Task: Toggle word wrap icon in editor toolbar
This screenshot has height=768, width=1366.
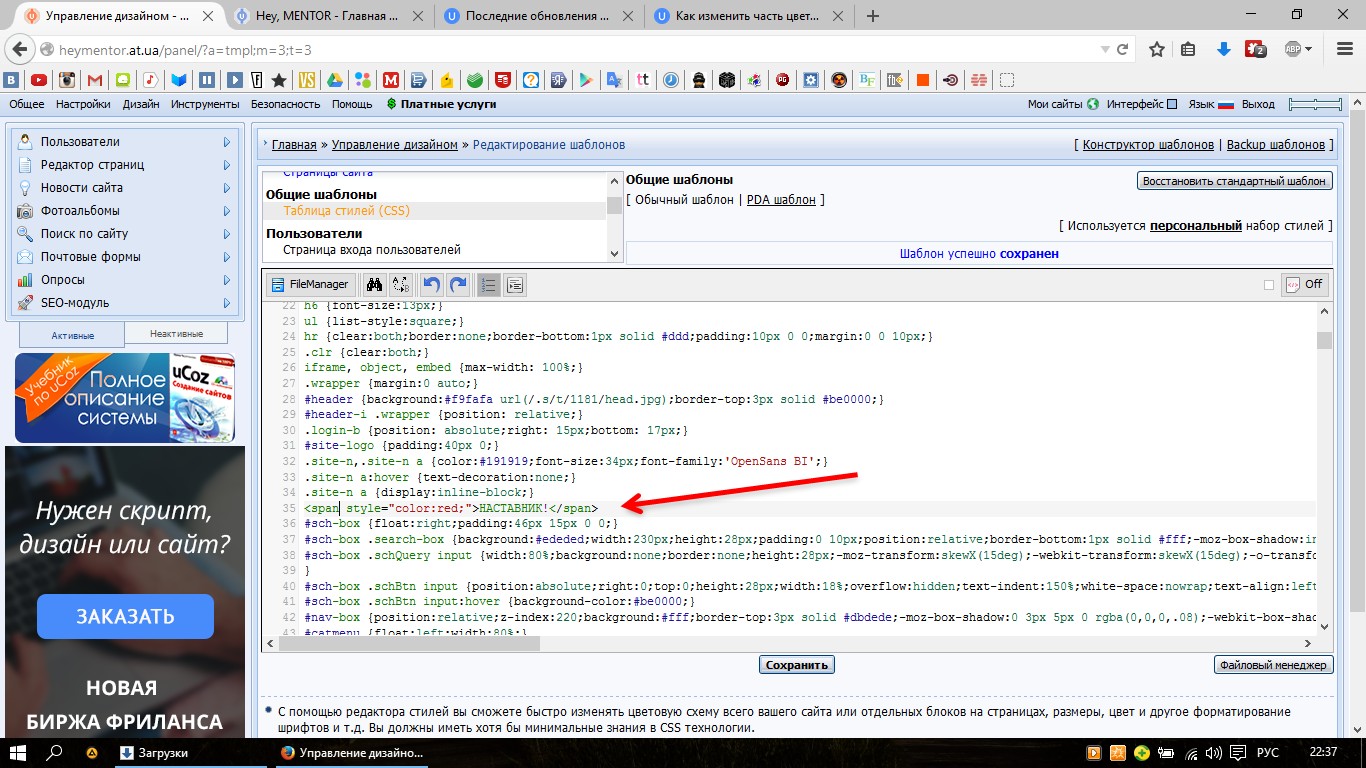Action: click(x=514, y=284)
